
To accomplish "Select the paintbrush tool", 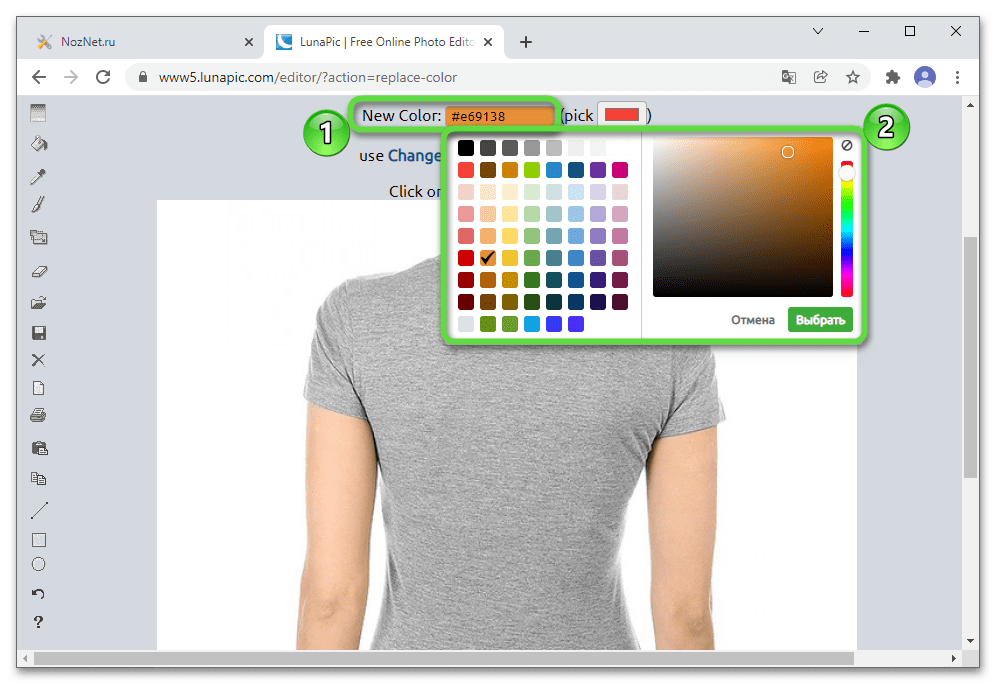I will (x=38, y=205).
